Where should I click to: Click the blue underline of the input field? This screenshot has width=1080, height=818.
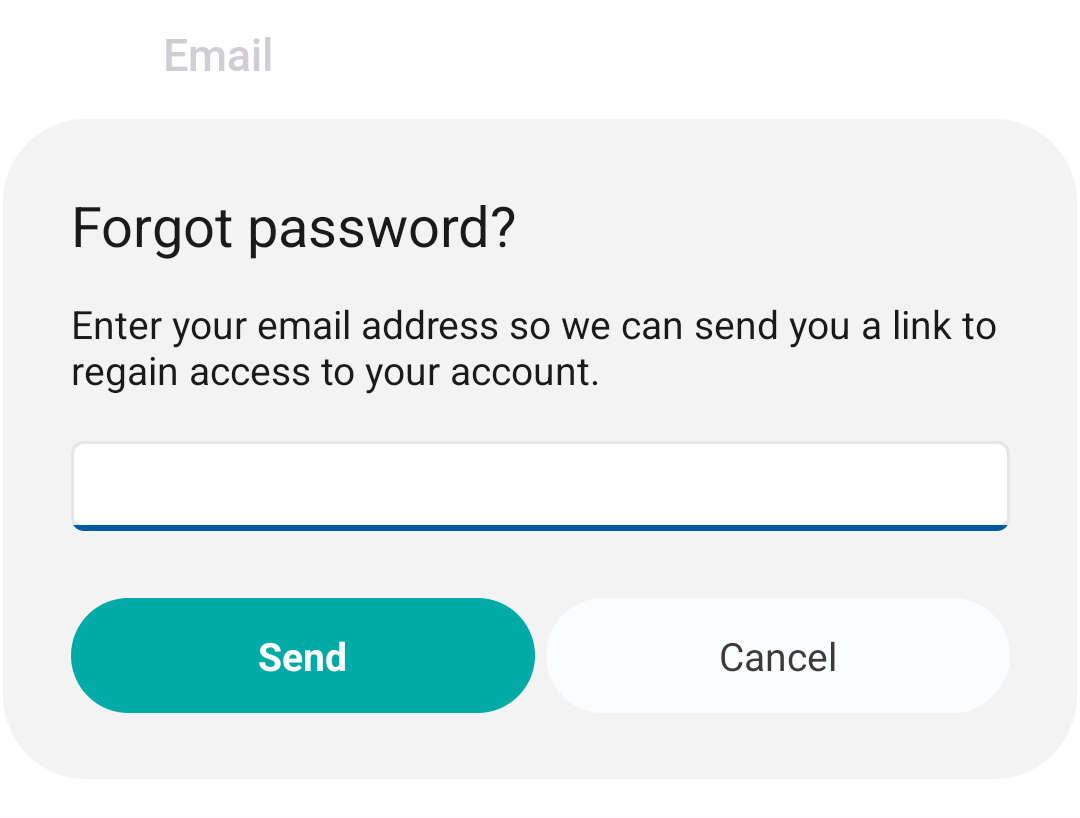coord(541,528)
